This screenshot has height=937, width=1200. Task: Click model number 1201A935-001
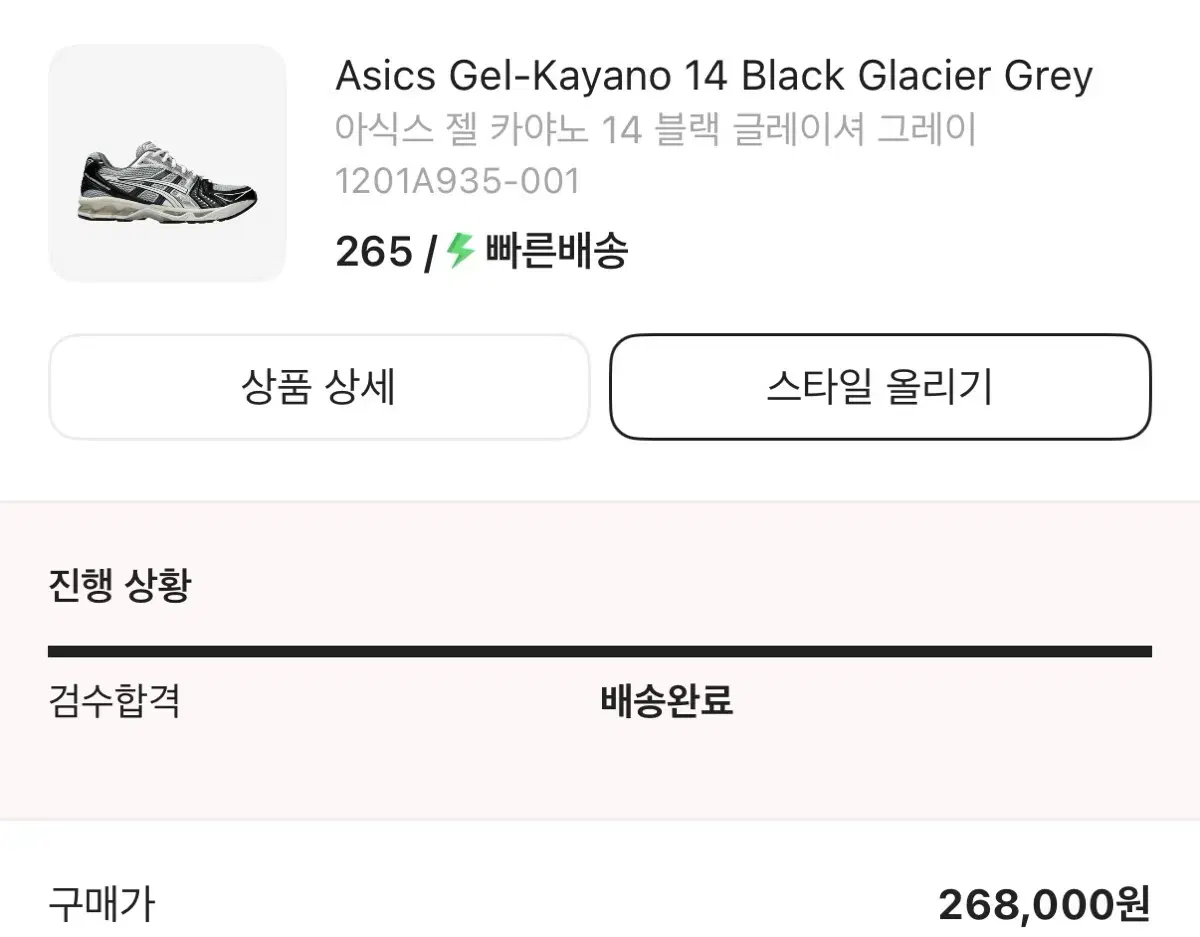pyautogui.click(x=457, y=181)
